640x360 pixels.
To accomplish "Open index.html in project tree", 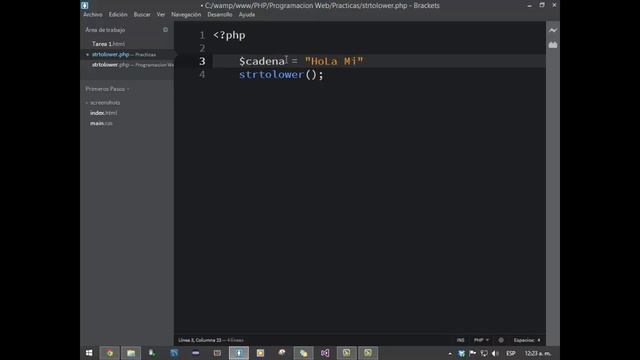I will pos(104,113).
